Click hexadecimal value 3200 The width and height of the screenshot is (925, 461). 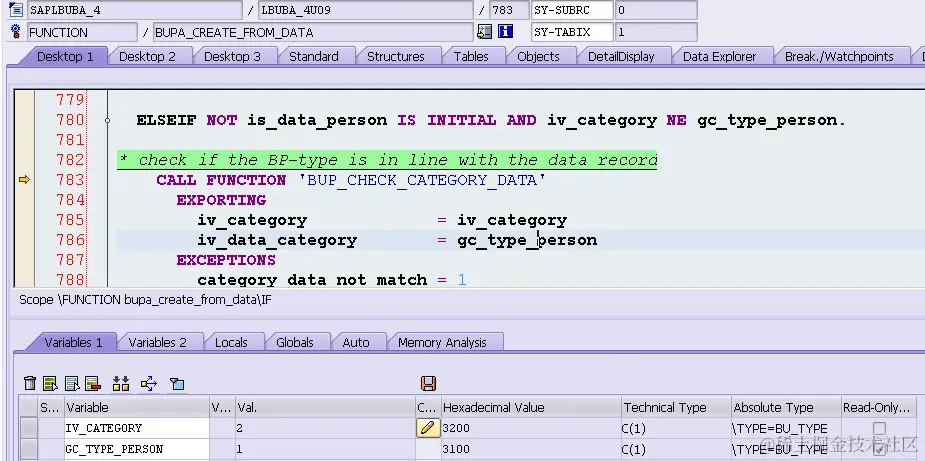[457, 429]
